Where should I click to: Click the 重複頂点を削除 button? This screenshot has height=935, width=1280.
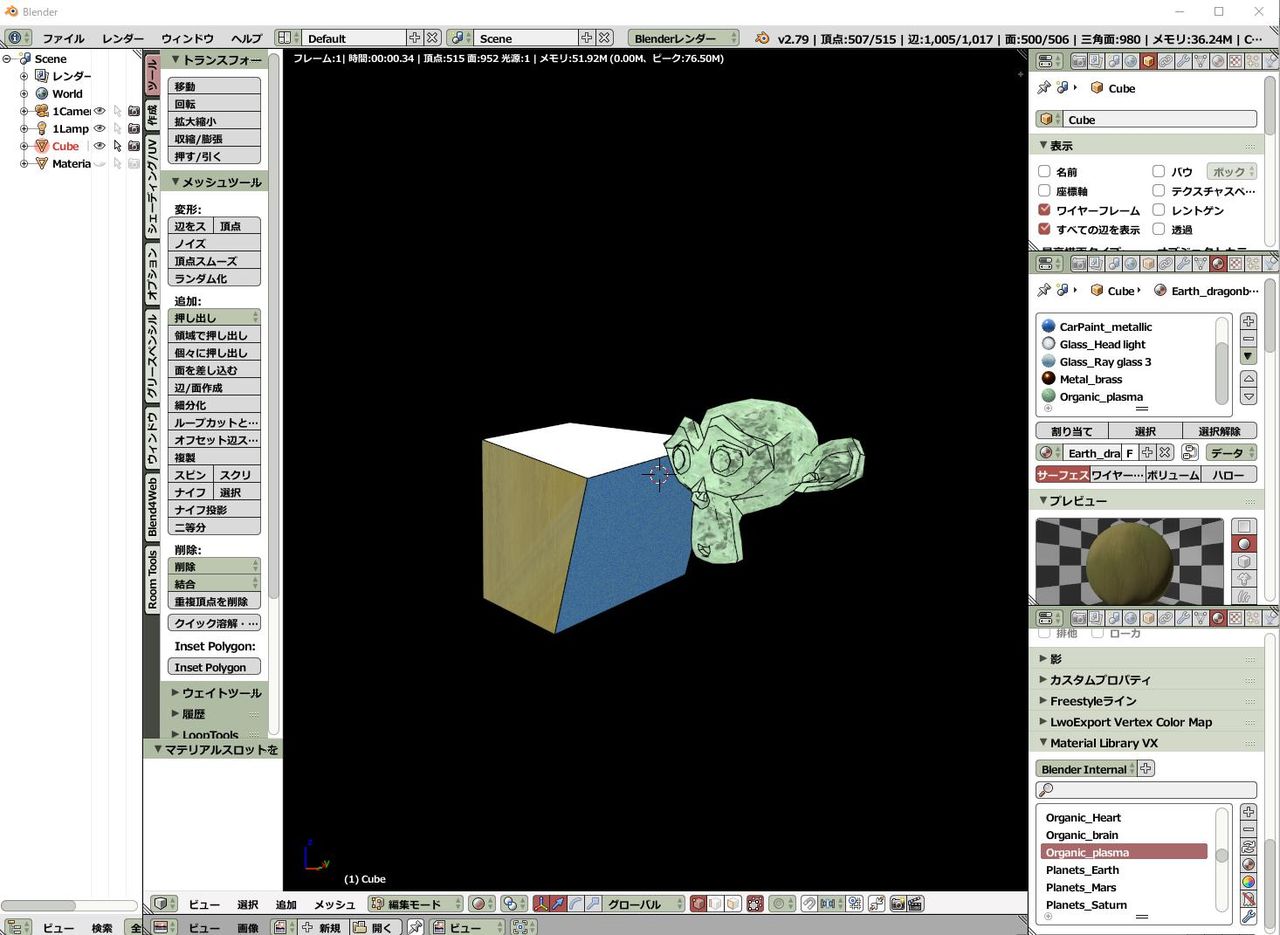pos(215,601)
